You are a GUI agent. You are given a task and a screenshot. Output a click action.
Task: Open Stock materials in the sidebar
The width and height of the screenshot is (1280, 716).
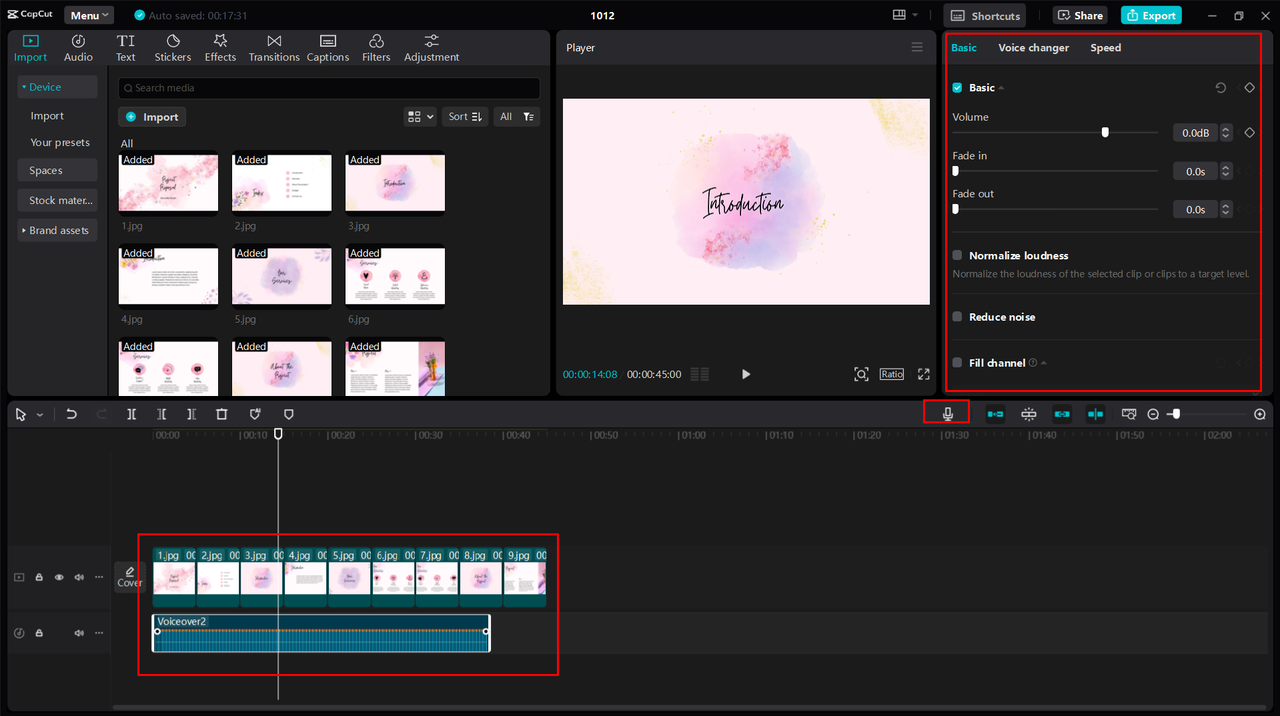[57, 200]
